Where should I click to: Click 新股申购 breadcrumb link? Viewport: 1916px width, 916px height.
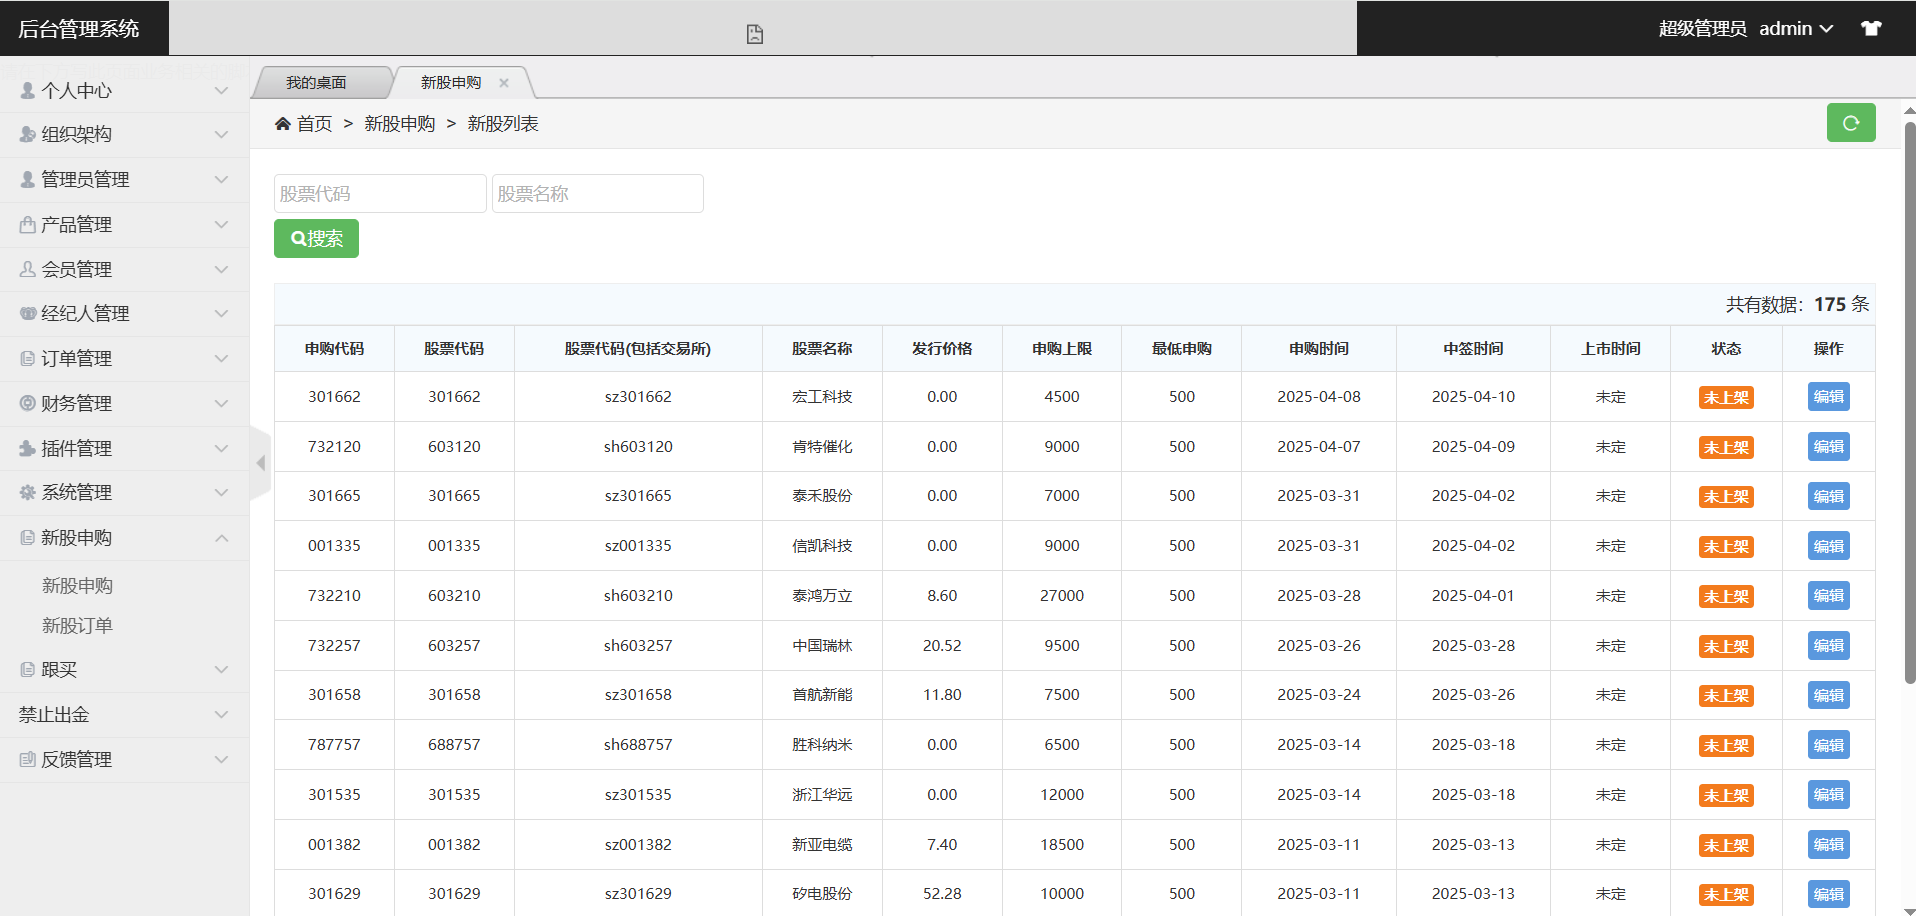point(400,124)
